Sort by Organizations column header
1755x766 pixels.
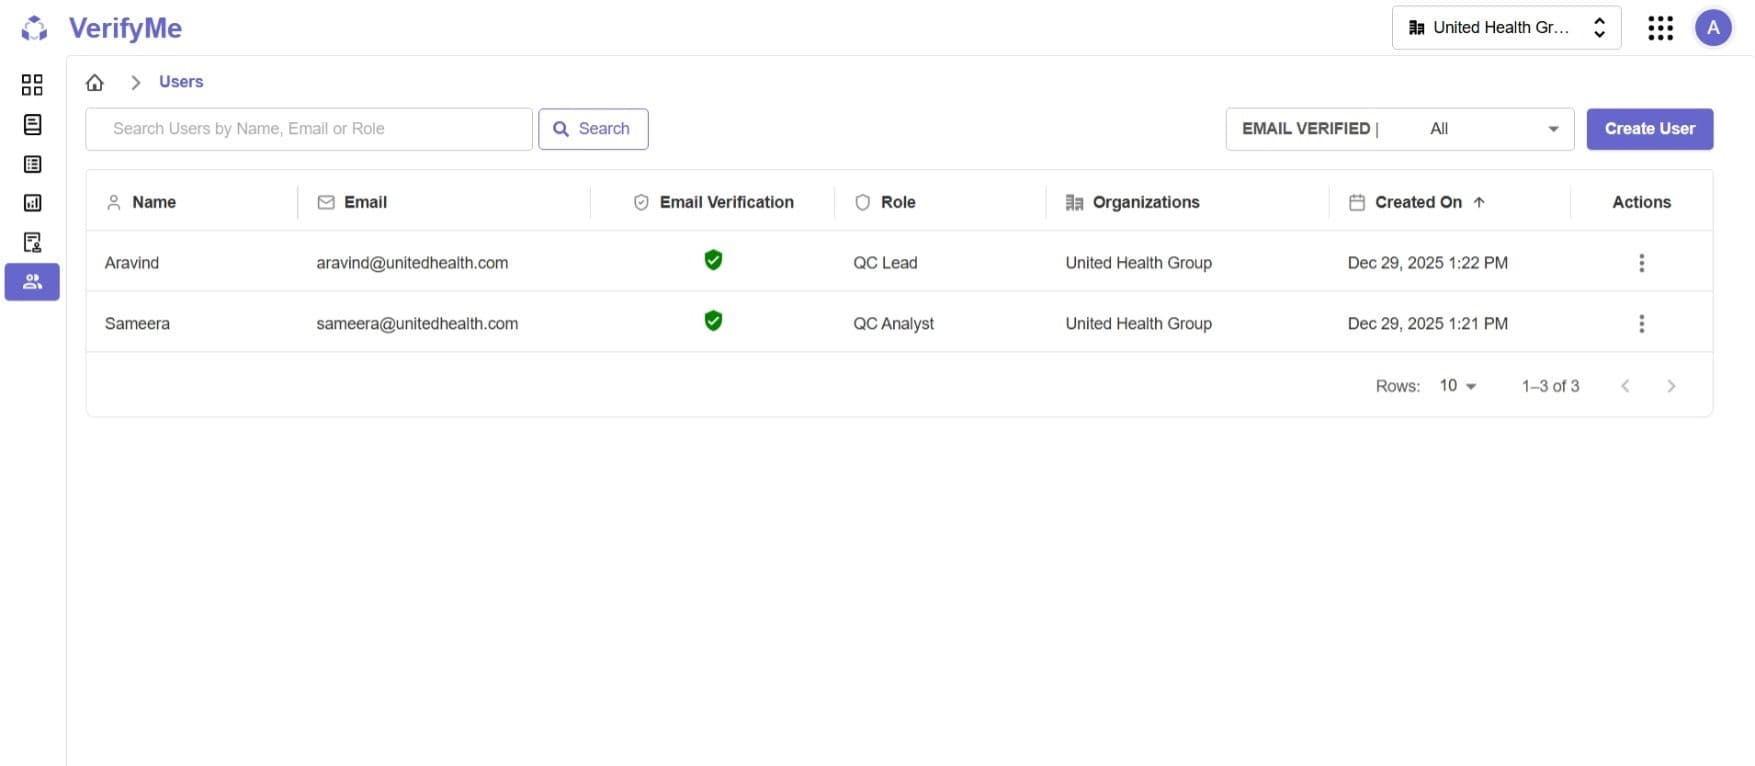pos(1146,202)
